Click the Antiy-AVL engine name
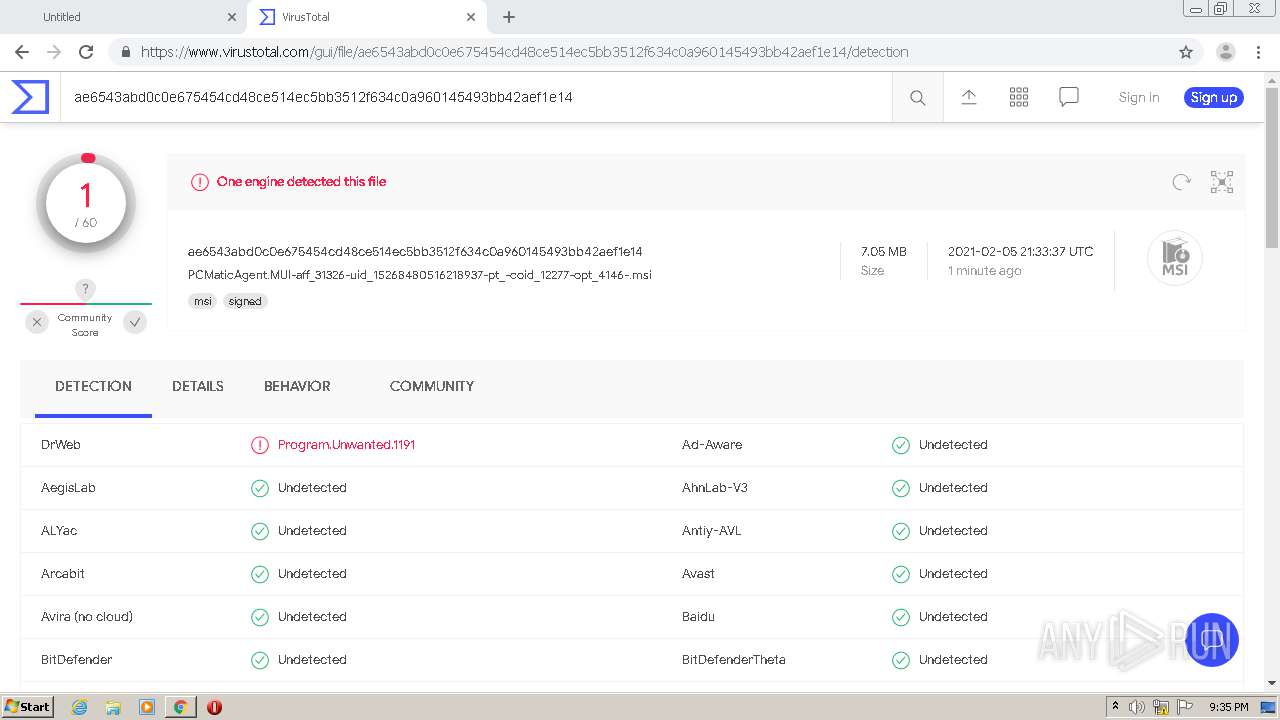 [x=712, y=531]
